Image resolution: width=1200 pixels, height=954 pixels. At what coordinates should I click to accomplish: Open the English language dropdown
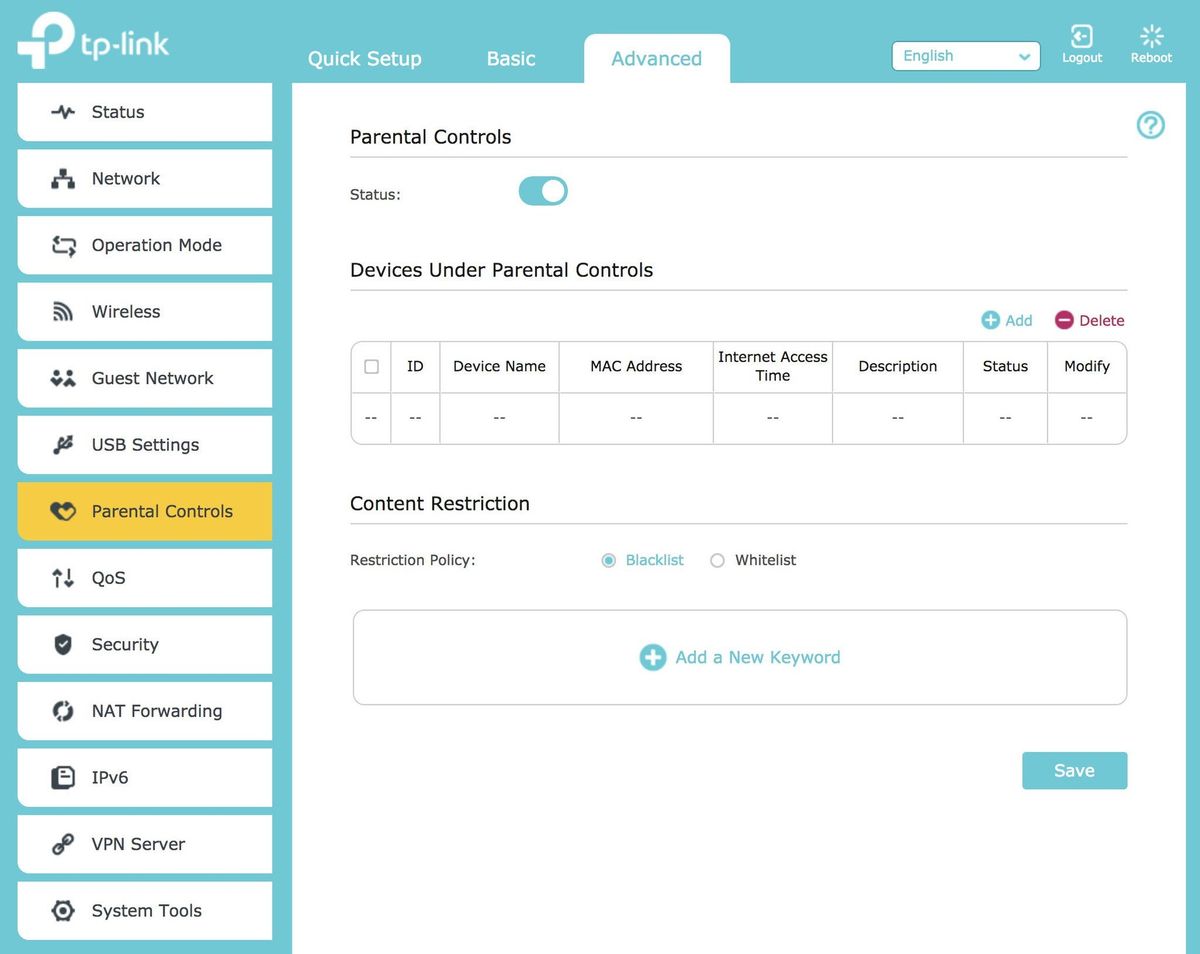click(965, 56)
